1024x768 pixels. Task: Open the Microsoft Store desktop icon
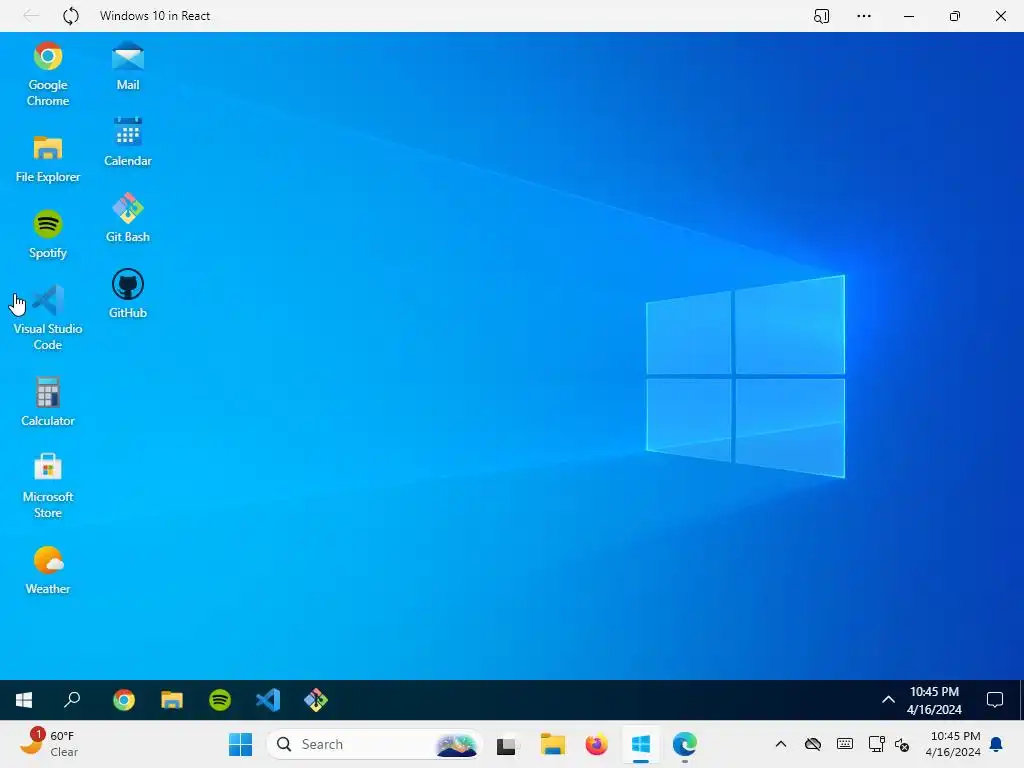[x=48, y=486]
